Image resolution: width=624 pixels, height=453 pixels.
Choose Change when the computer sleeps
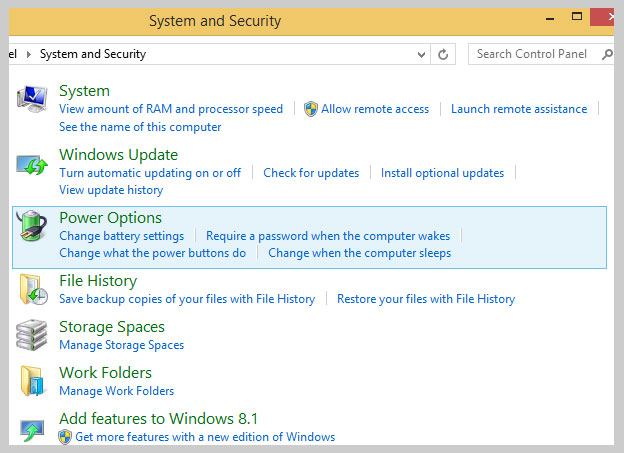point(360,253)
